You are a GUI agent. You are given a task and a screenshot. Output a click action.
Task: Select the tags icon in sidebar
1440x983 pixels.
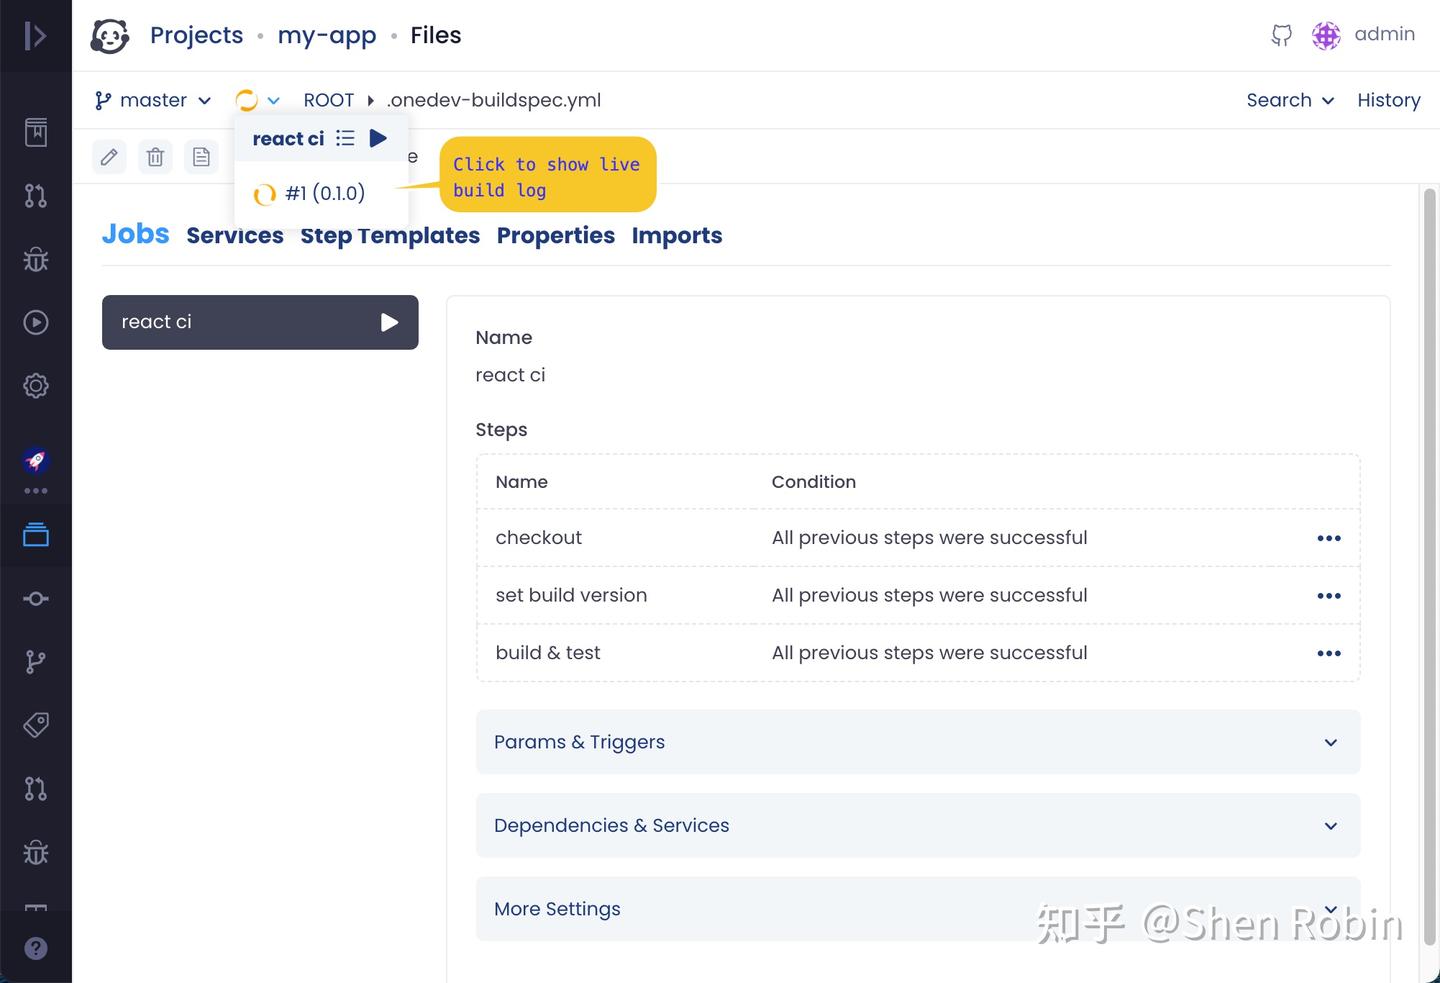coord(36,725)
